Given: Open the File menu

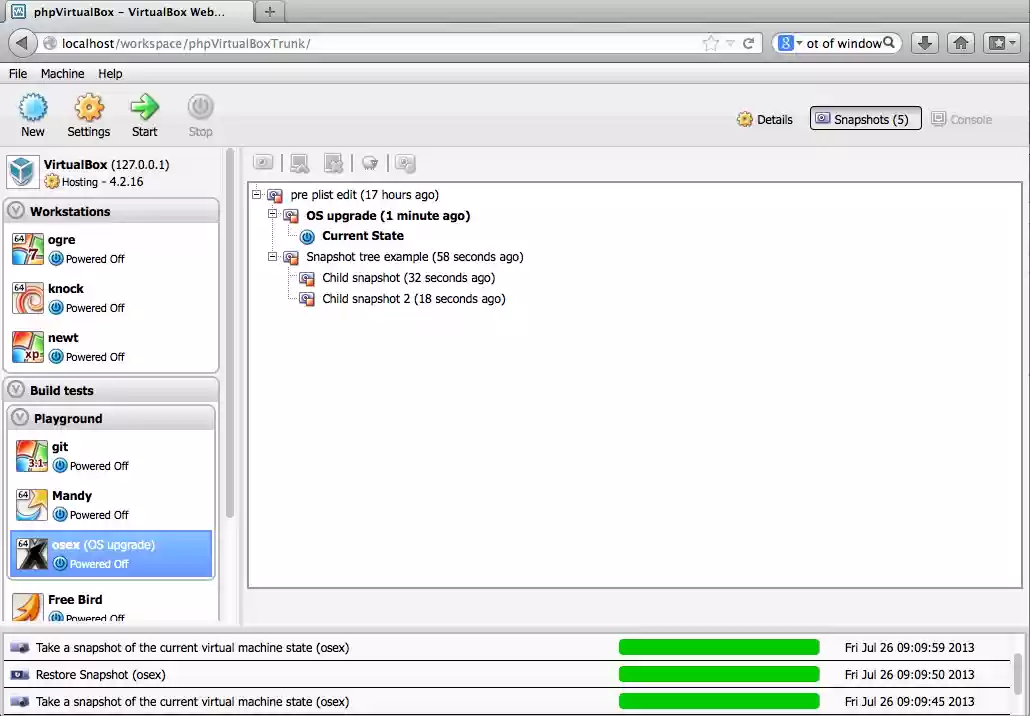Looking at the screenshot, I should (17, 73).
